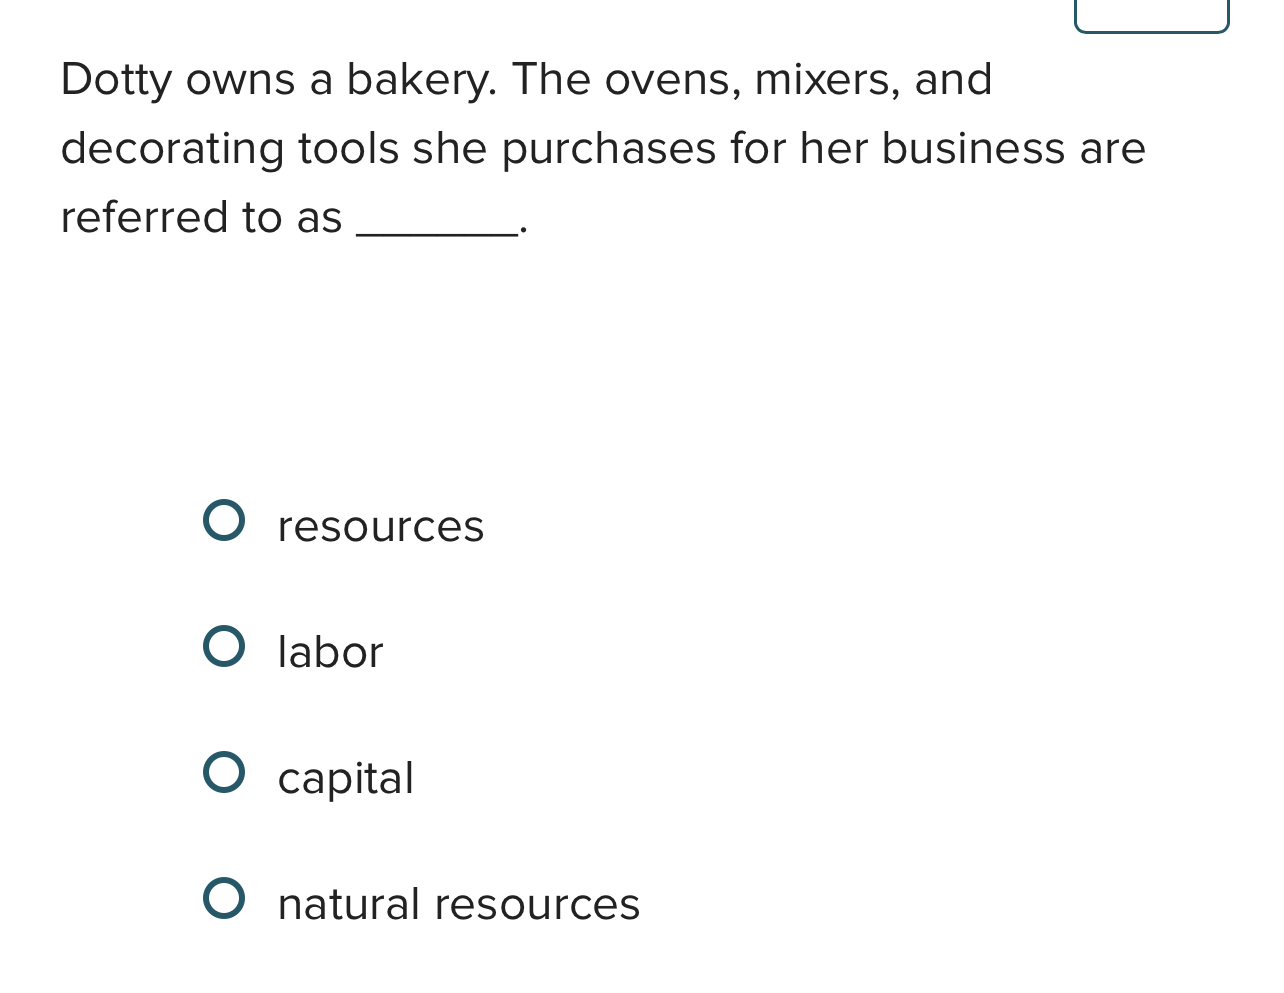Select the "natural resources" radio button
The height and width of the screenshot is (993, 1284).
(x=224, y=899)
